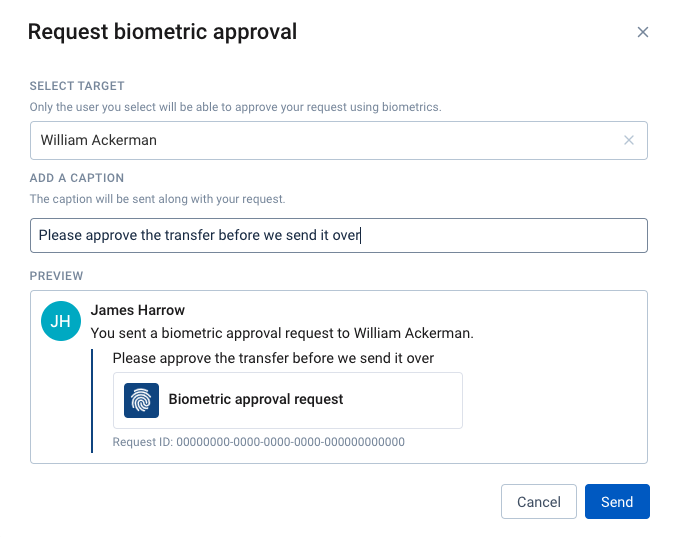Screen dimensions: 675x537
Task: Click the dialog title heading
Action: [x=162, y=32]
